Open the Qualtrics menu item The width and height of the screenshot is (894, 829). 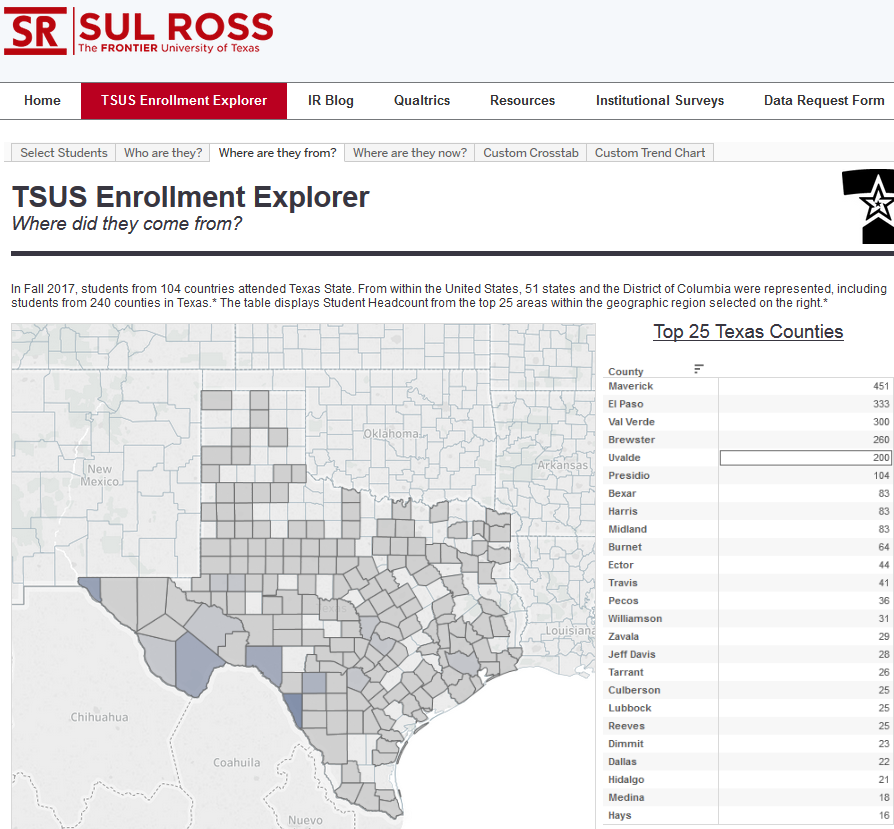point(422,100)
